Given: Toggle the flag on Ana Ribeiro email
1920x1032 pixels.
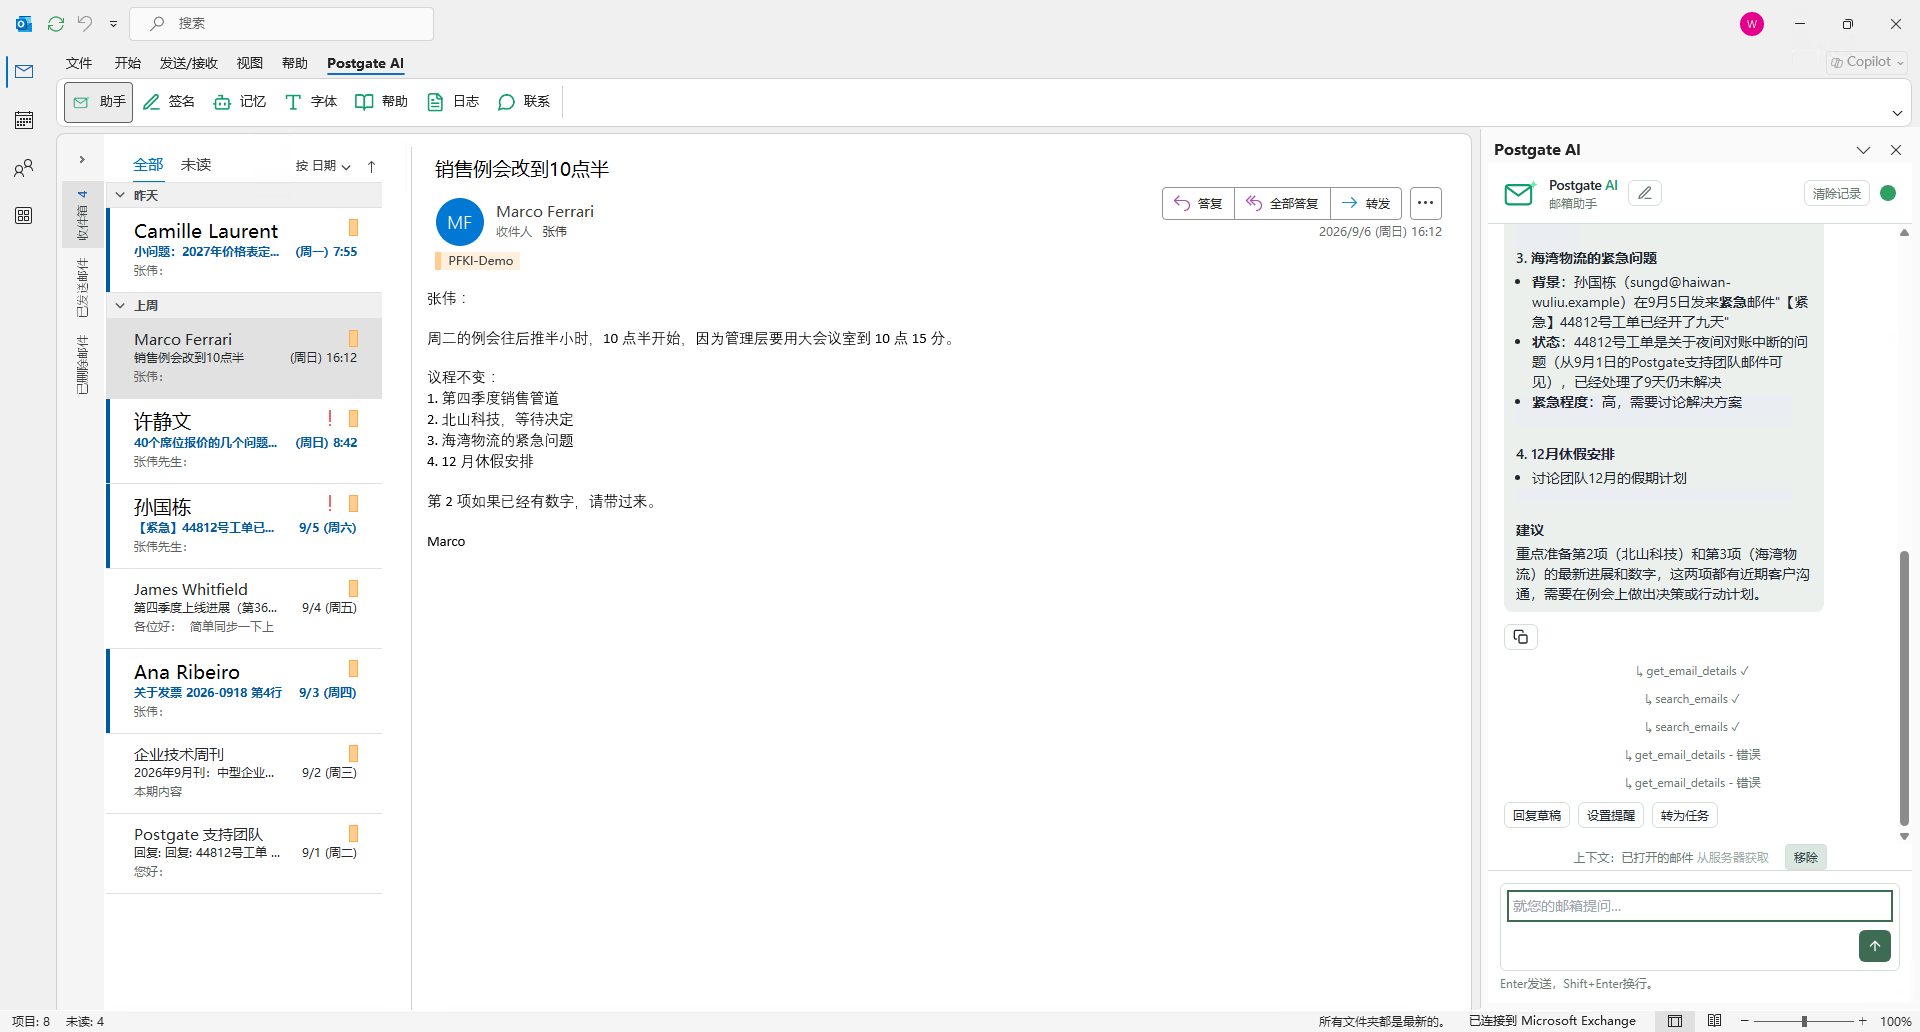Looking at the screenshot, I should (x=353, y=669).
